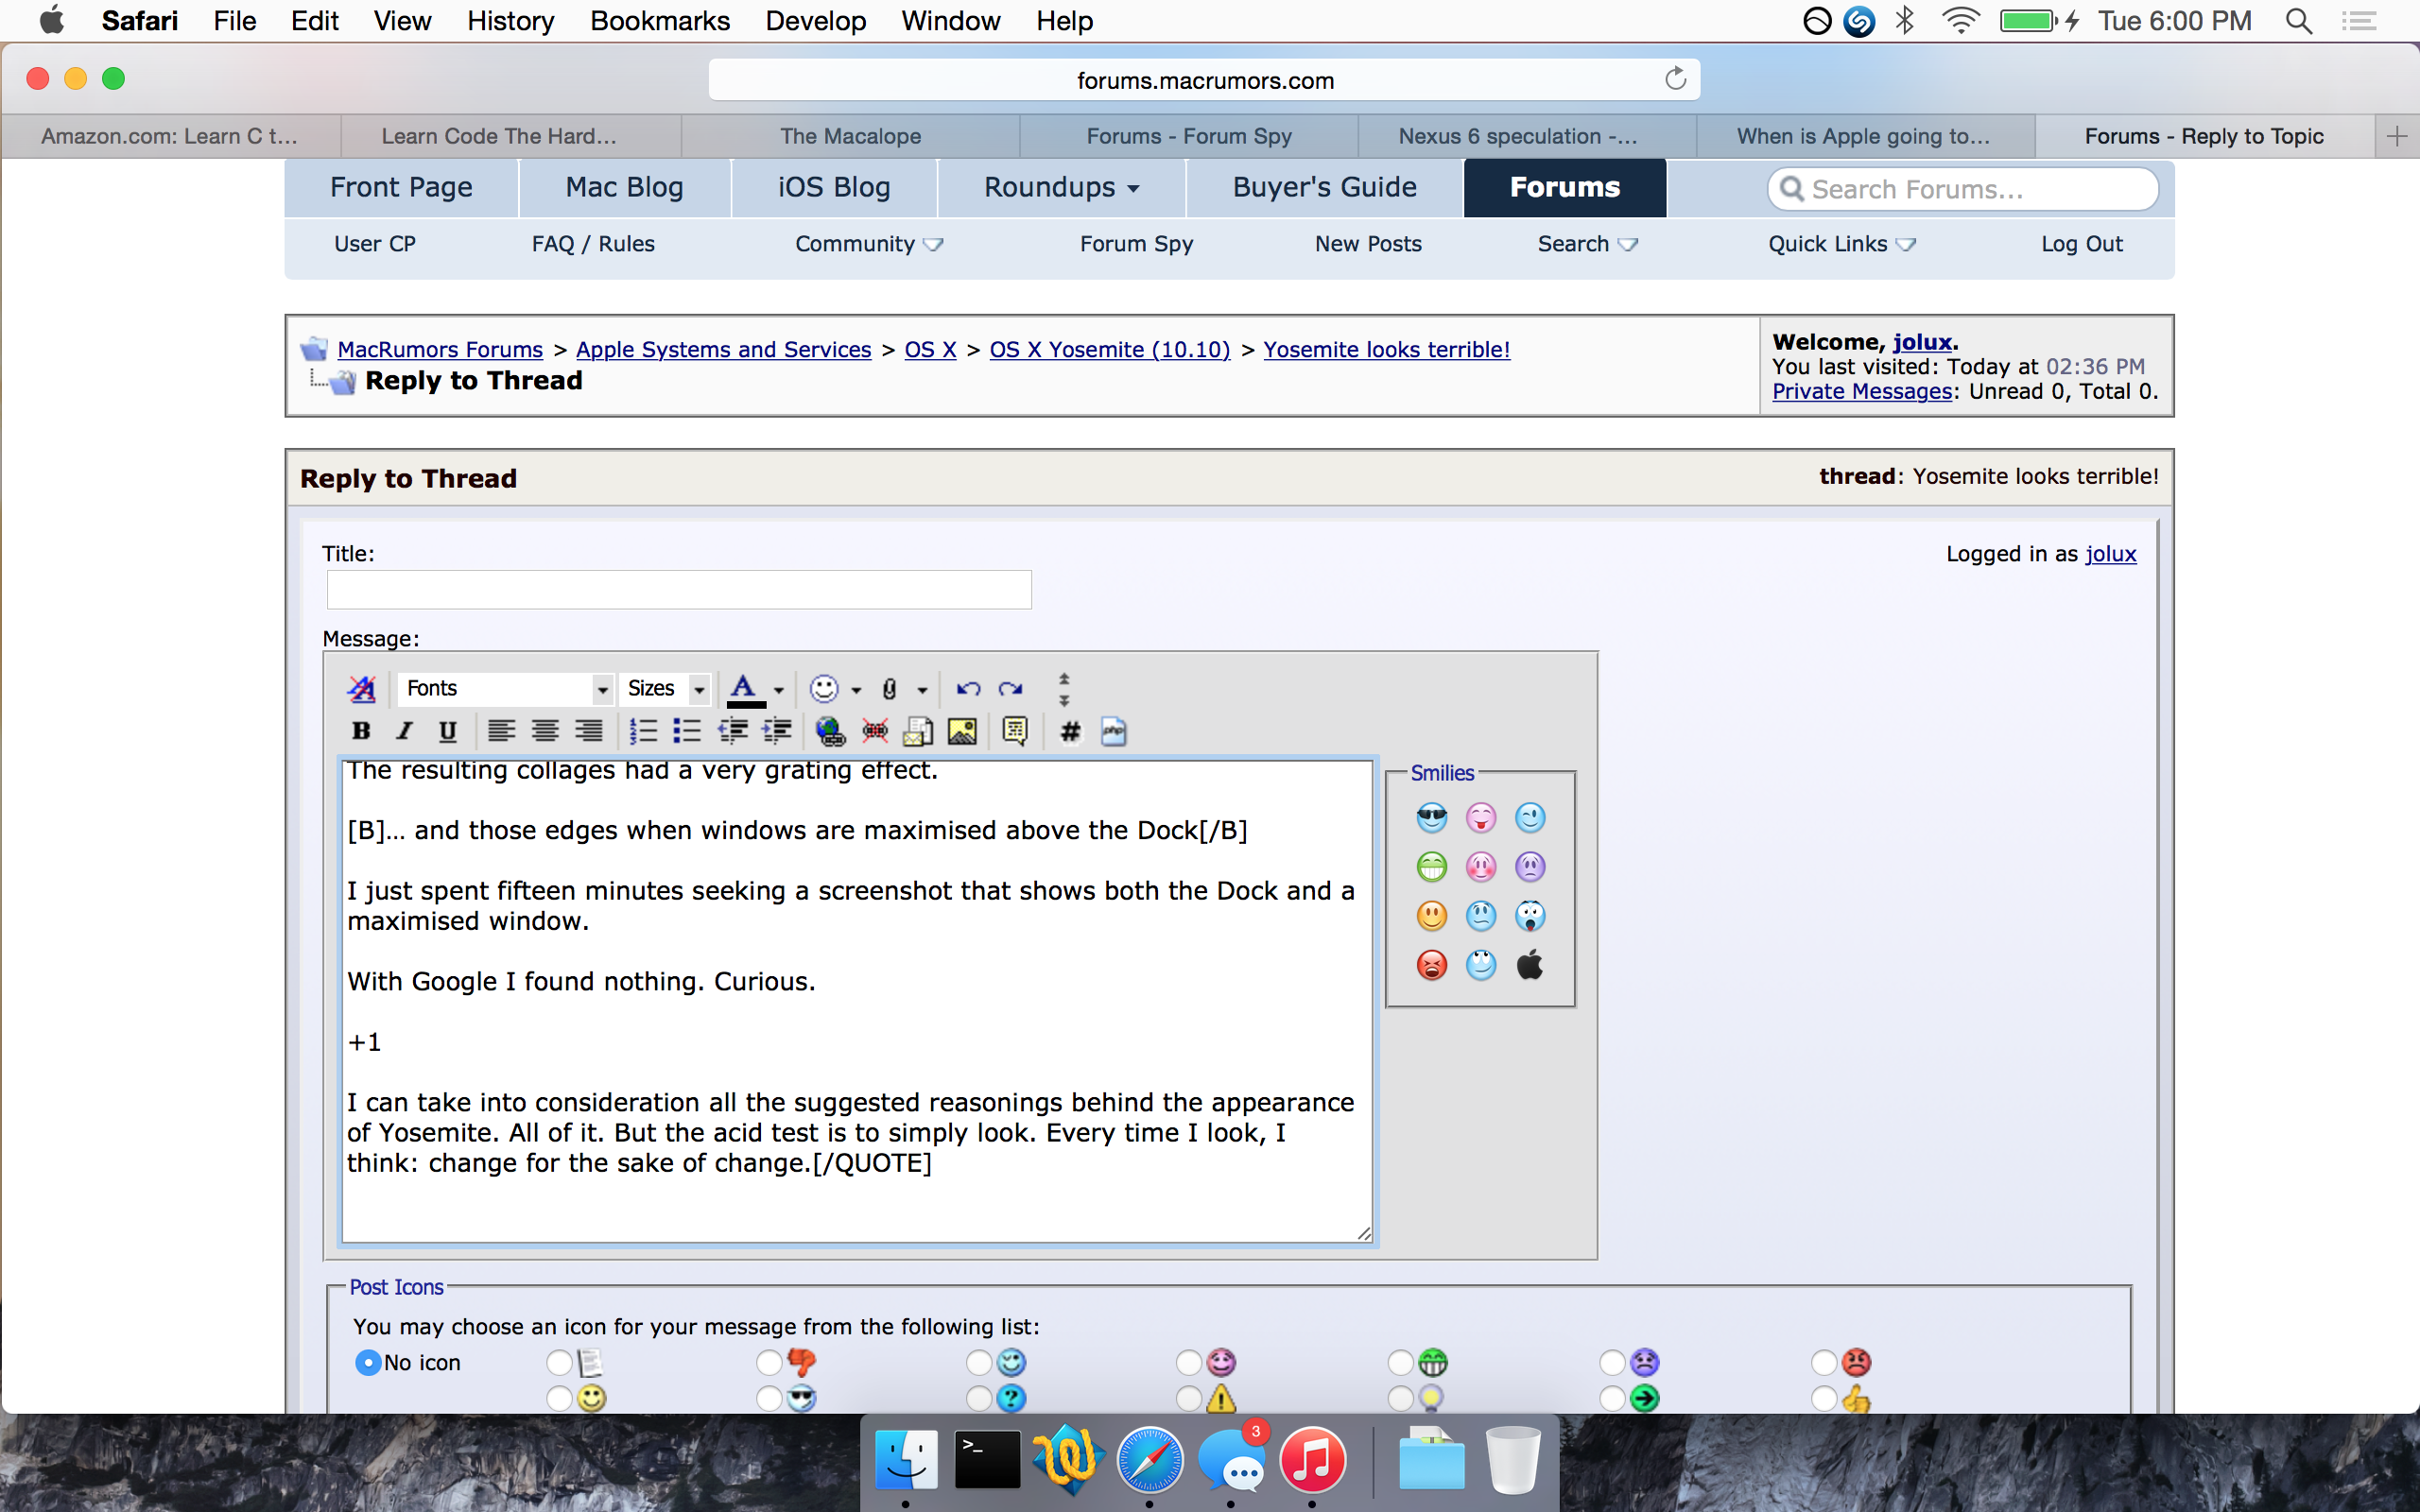Select the purple sad face post icon radio
This screenshot has width=2420, height=1512.
tap(1612, 1362)
